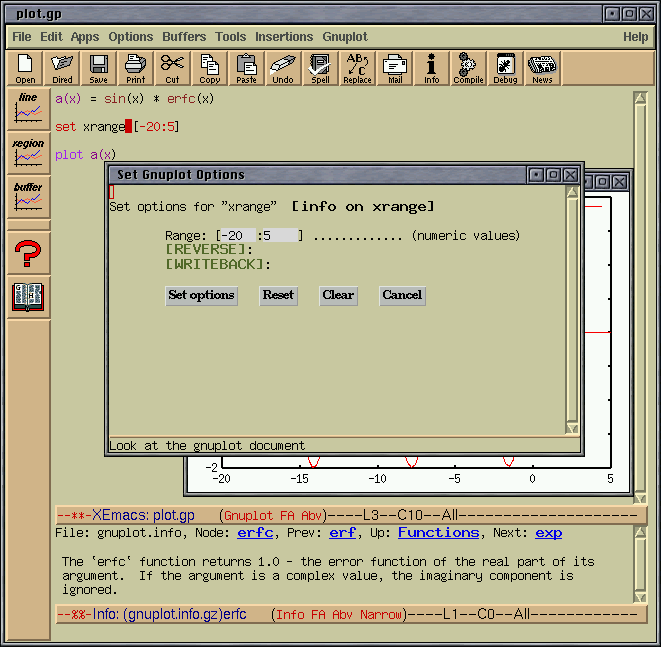
Task: Click the Copy toolbar icon
Action: coord(210,68)
